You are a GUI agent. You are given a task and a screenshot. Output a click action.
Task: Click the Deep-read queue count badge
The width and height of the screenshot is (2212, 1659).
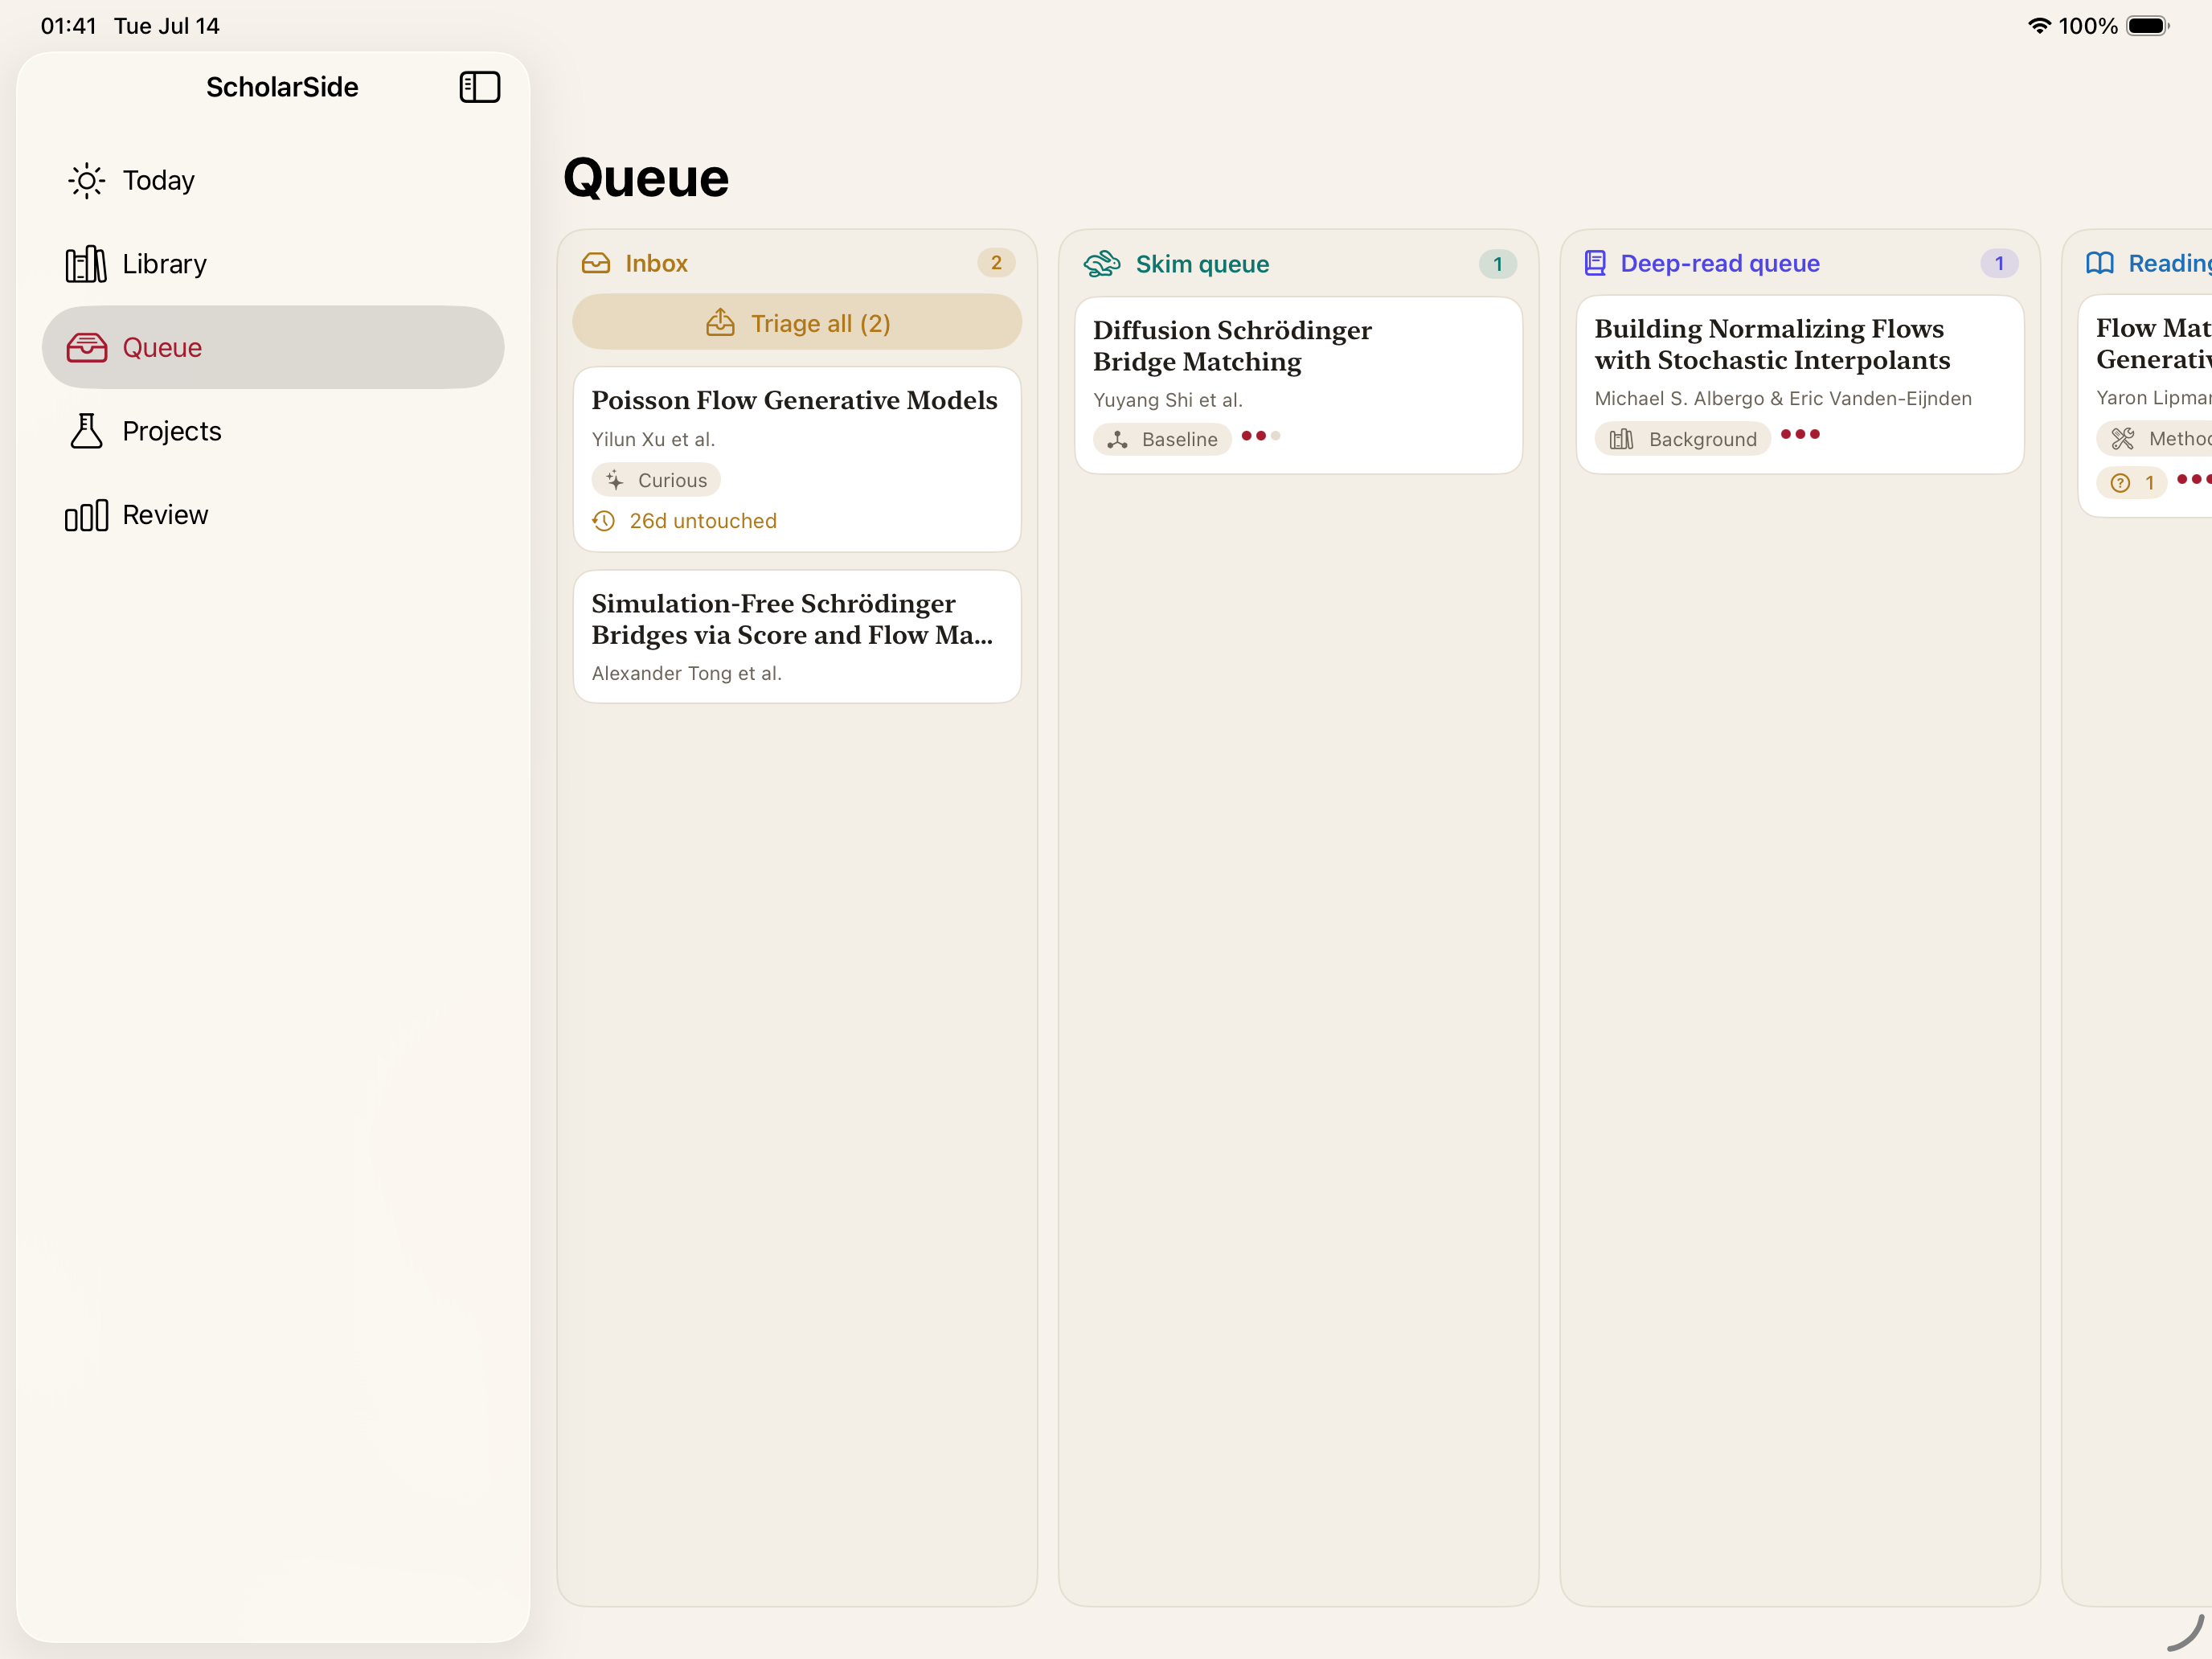(x=1999, y=263)
